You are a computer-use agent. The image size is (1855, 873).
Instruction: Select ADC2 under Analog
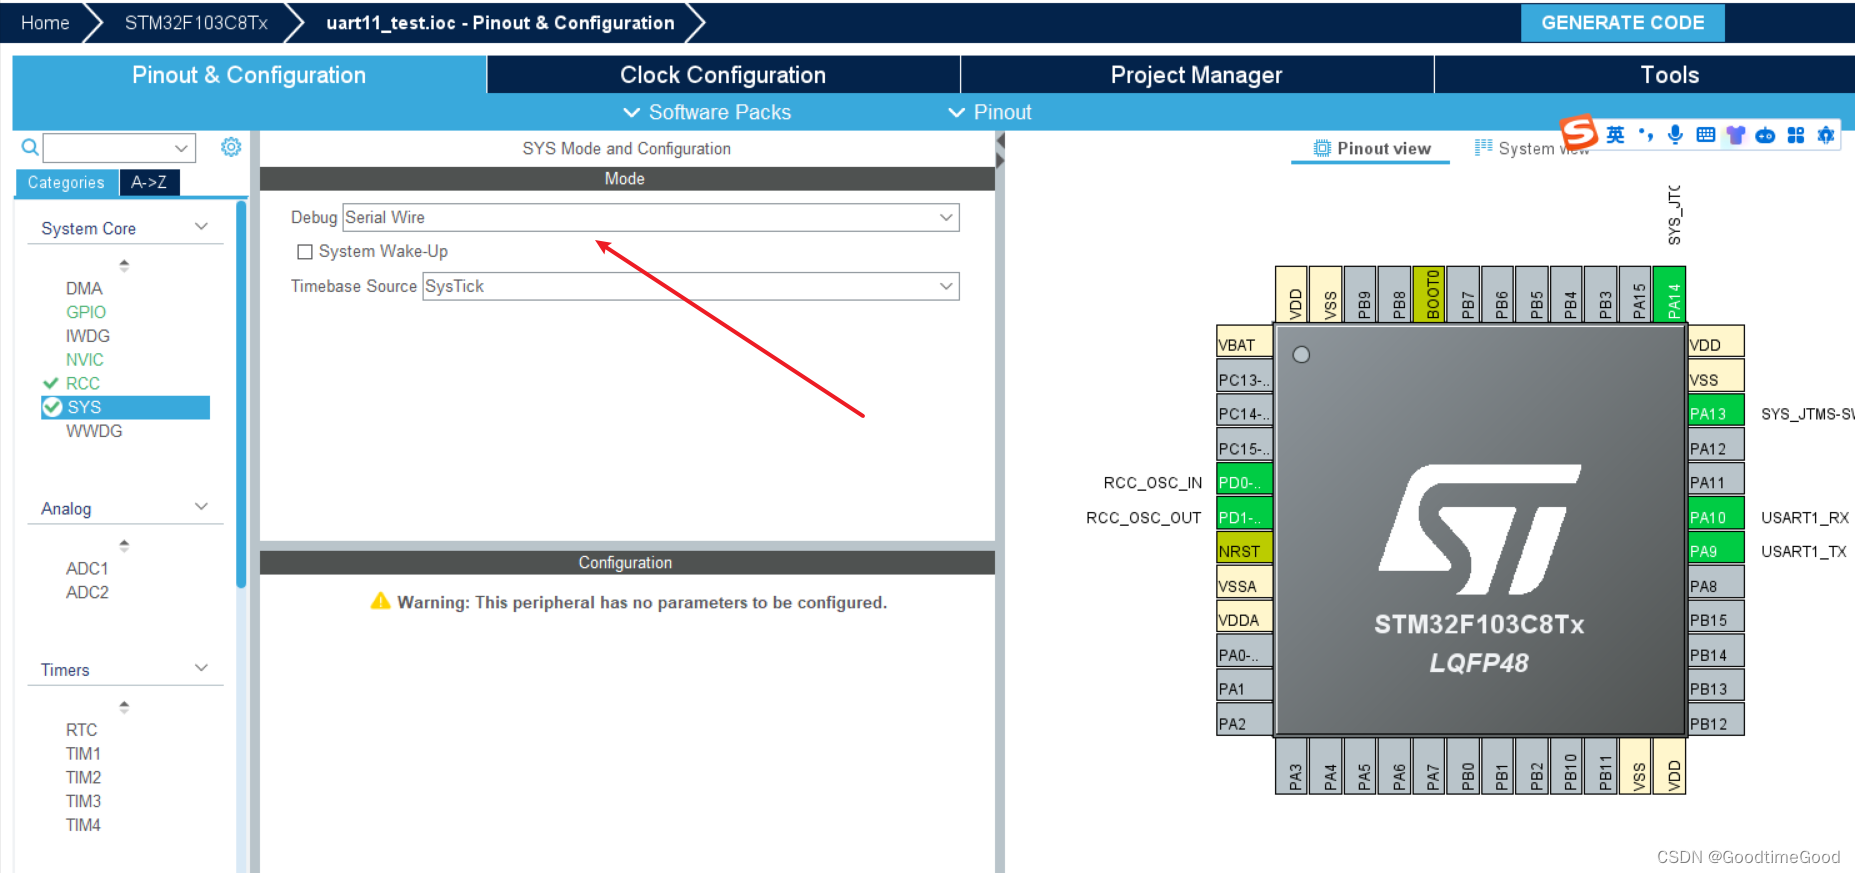coord(87,592)
